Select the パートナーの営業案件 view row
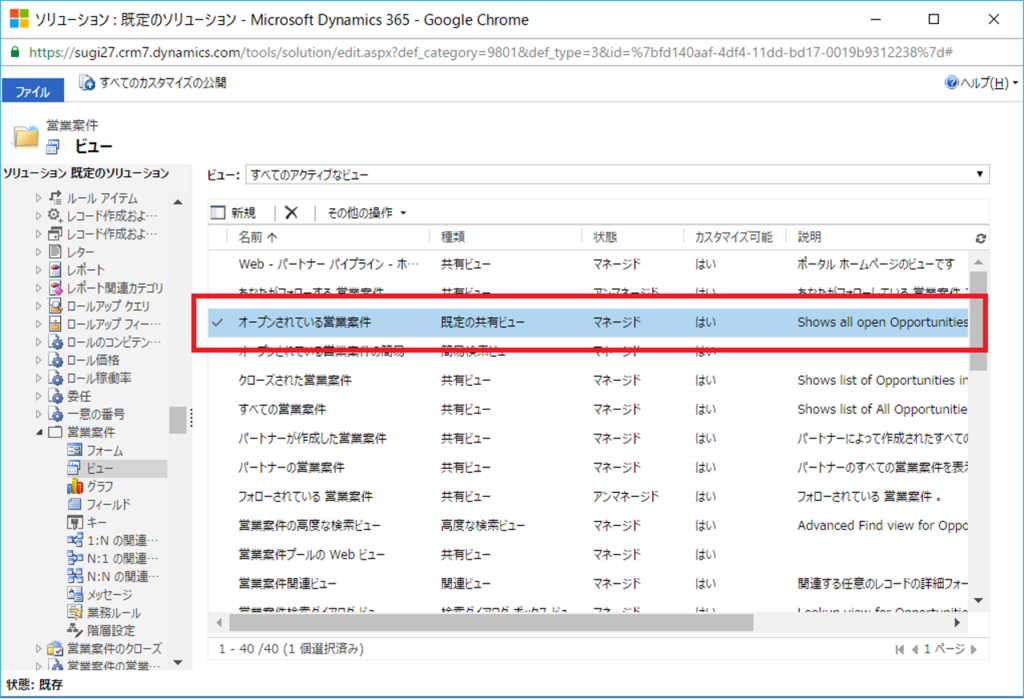 588,467
